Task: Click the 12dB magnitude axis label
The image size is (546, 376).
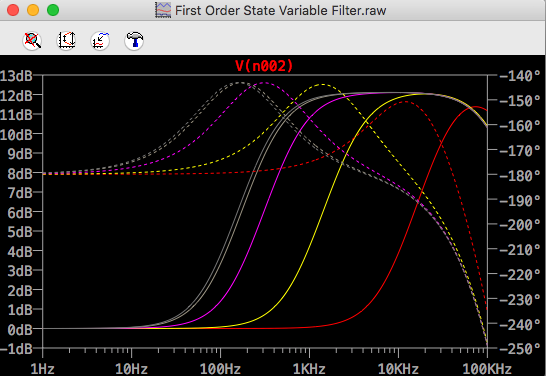Action: tap(16, 95)
